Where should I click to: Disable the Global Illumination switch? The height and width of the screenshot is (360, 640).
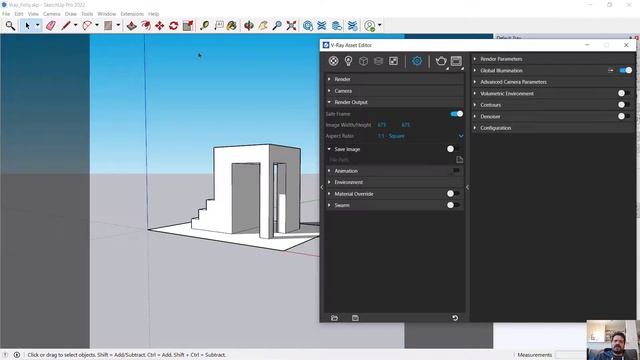point(626,70)
